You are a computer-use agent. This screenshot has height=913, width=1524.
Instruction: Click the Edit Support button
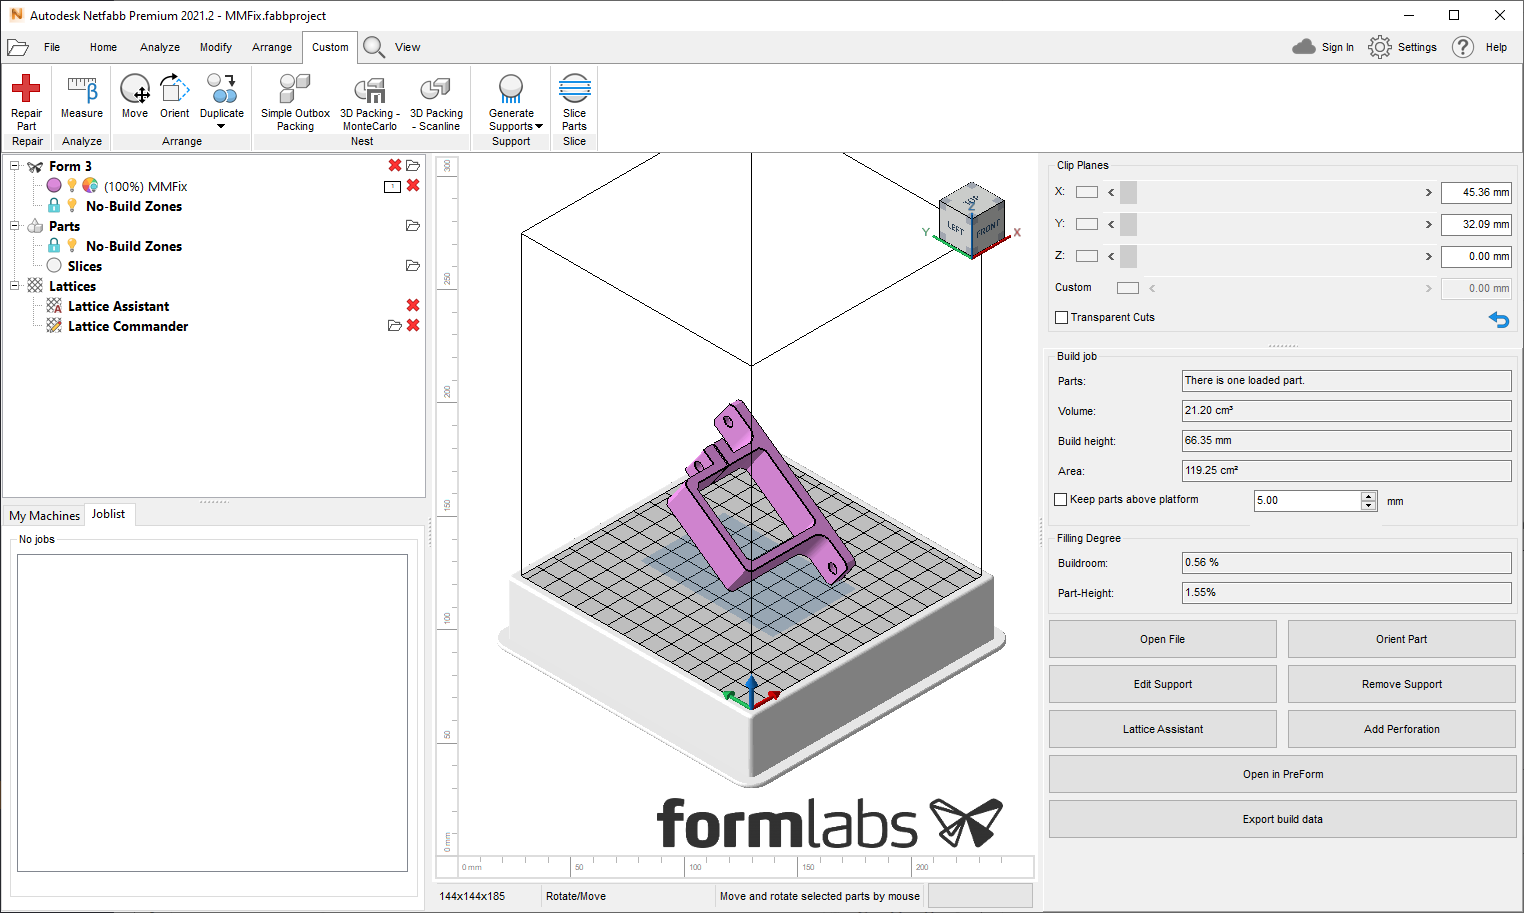coord(1163,684)
